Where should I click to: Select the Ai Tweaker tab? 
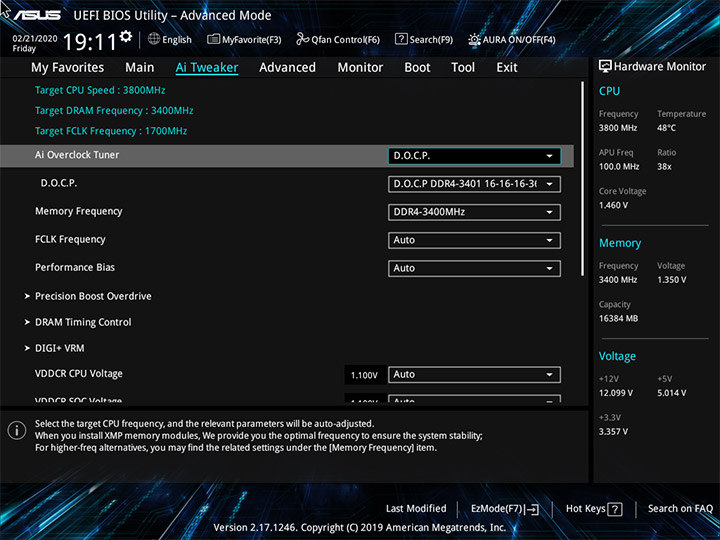(207, 68)
